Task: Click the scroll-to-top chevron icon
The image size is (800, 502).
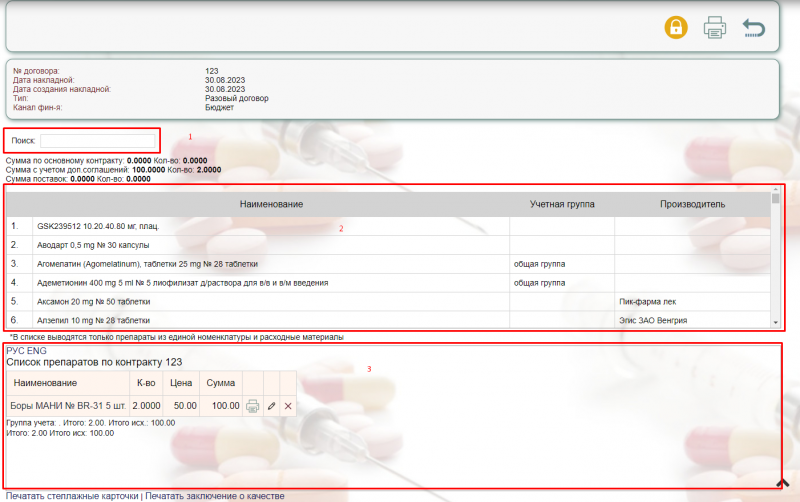Action: (x=783, y=484)
